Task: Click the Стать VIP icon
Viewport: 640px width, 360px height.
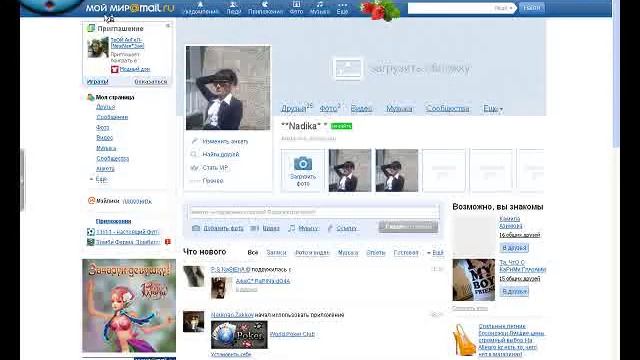Action: [194, 168]
